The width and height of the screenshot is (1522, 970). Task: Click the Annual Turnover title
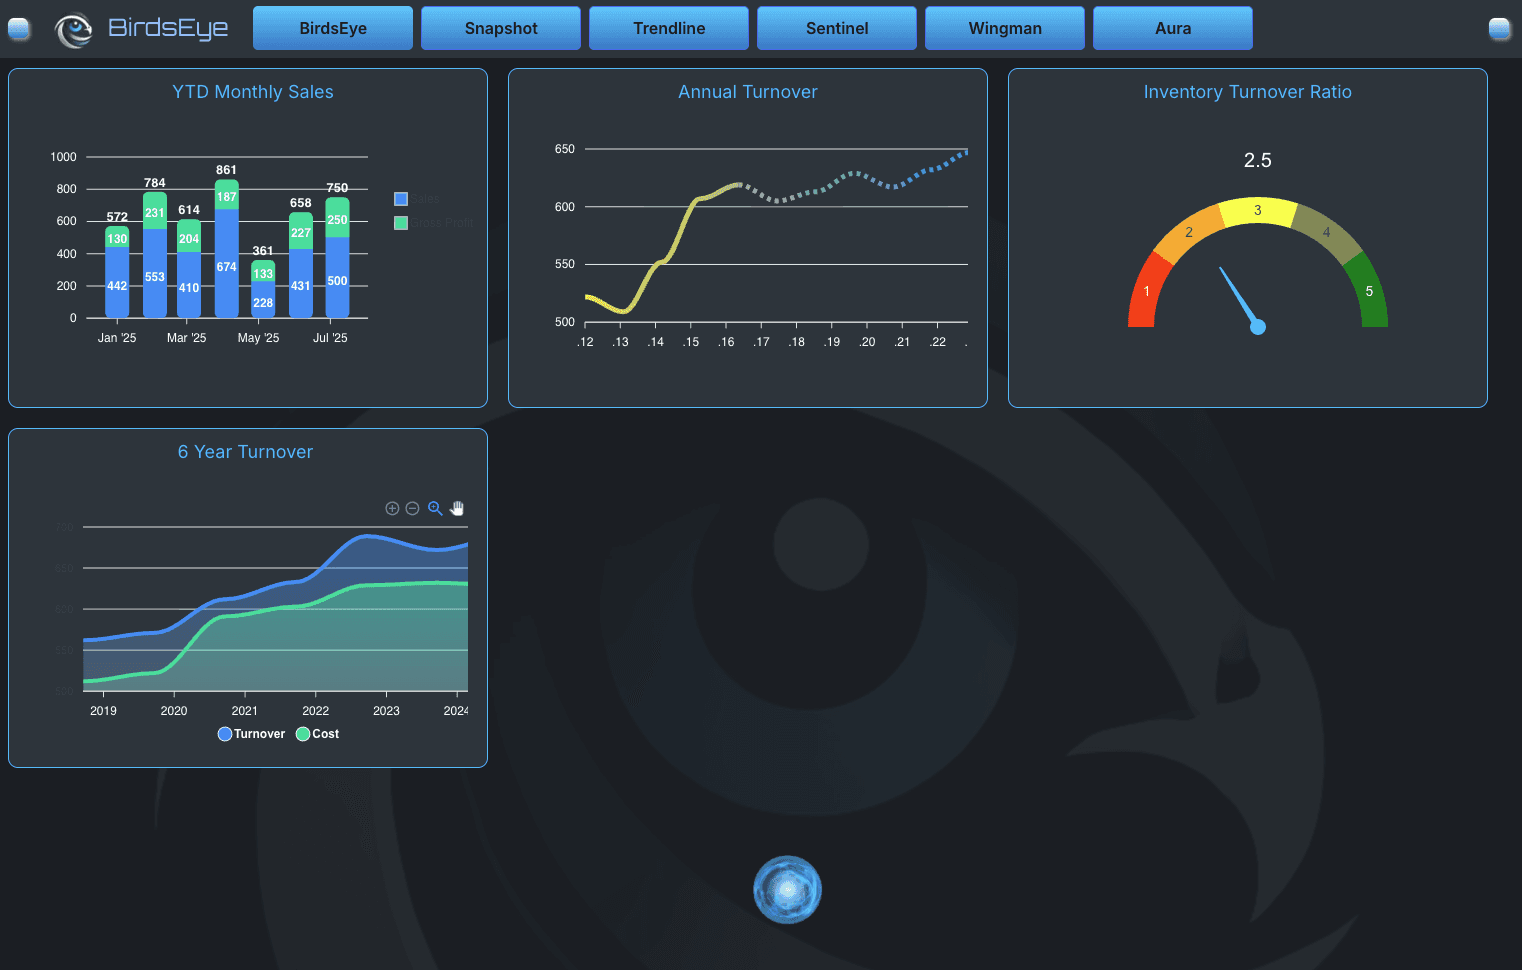coord(748,92)
